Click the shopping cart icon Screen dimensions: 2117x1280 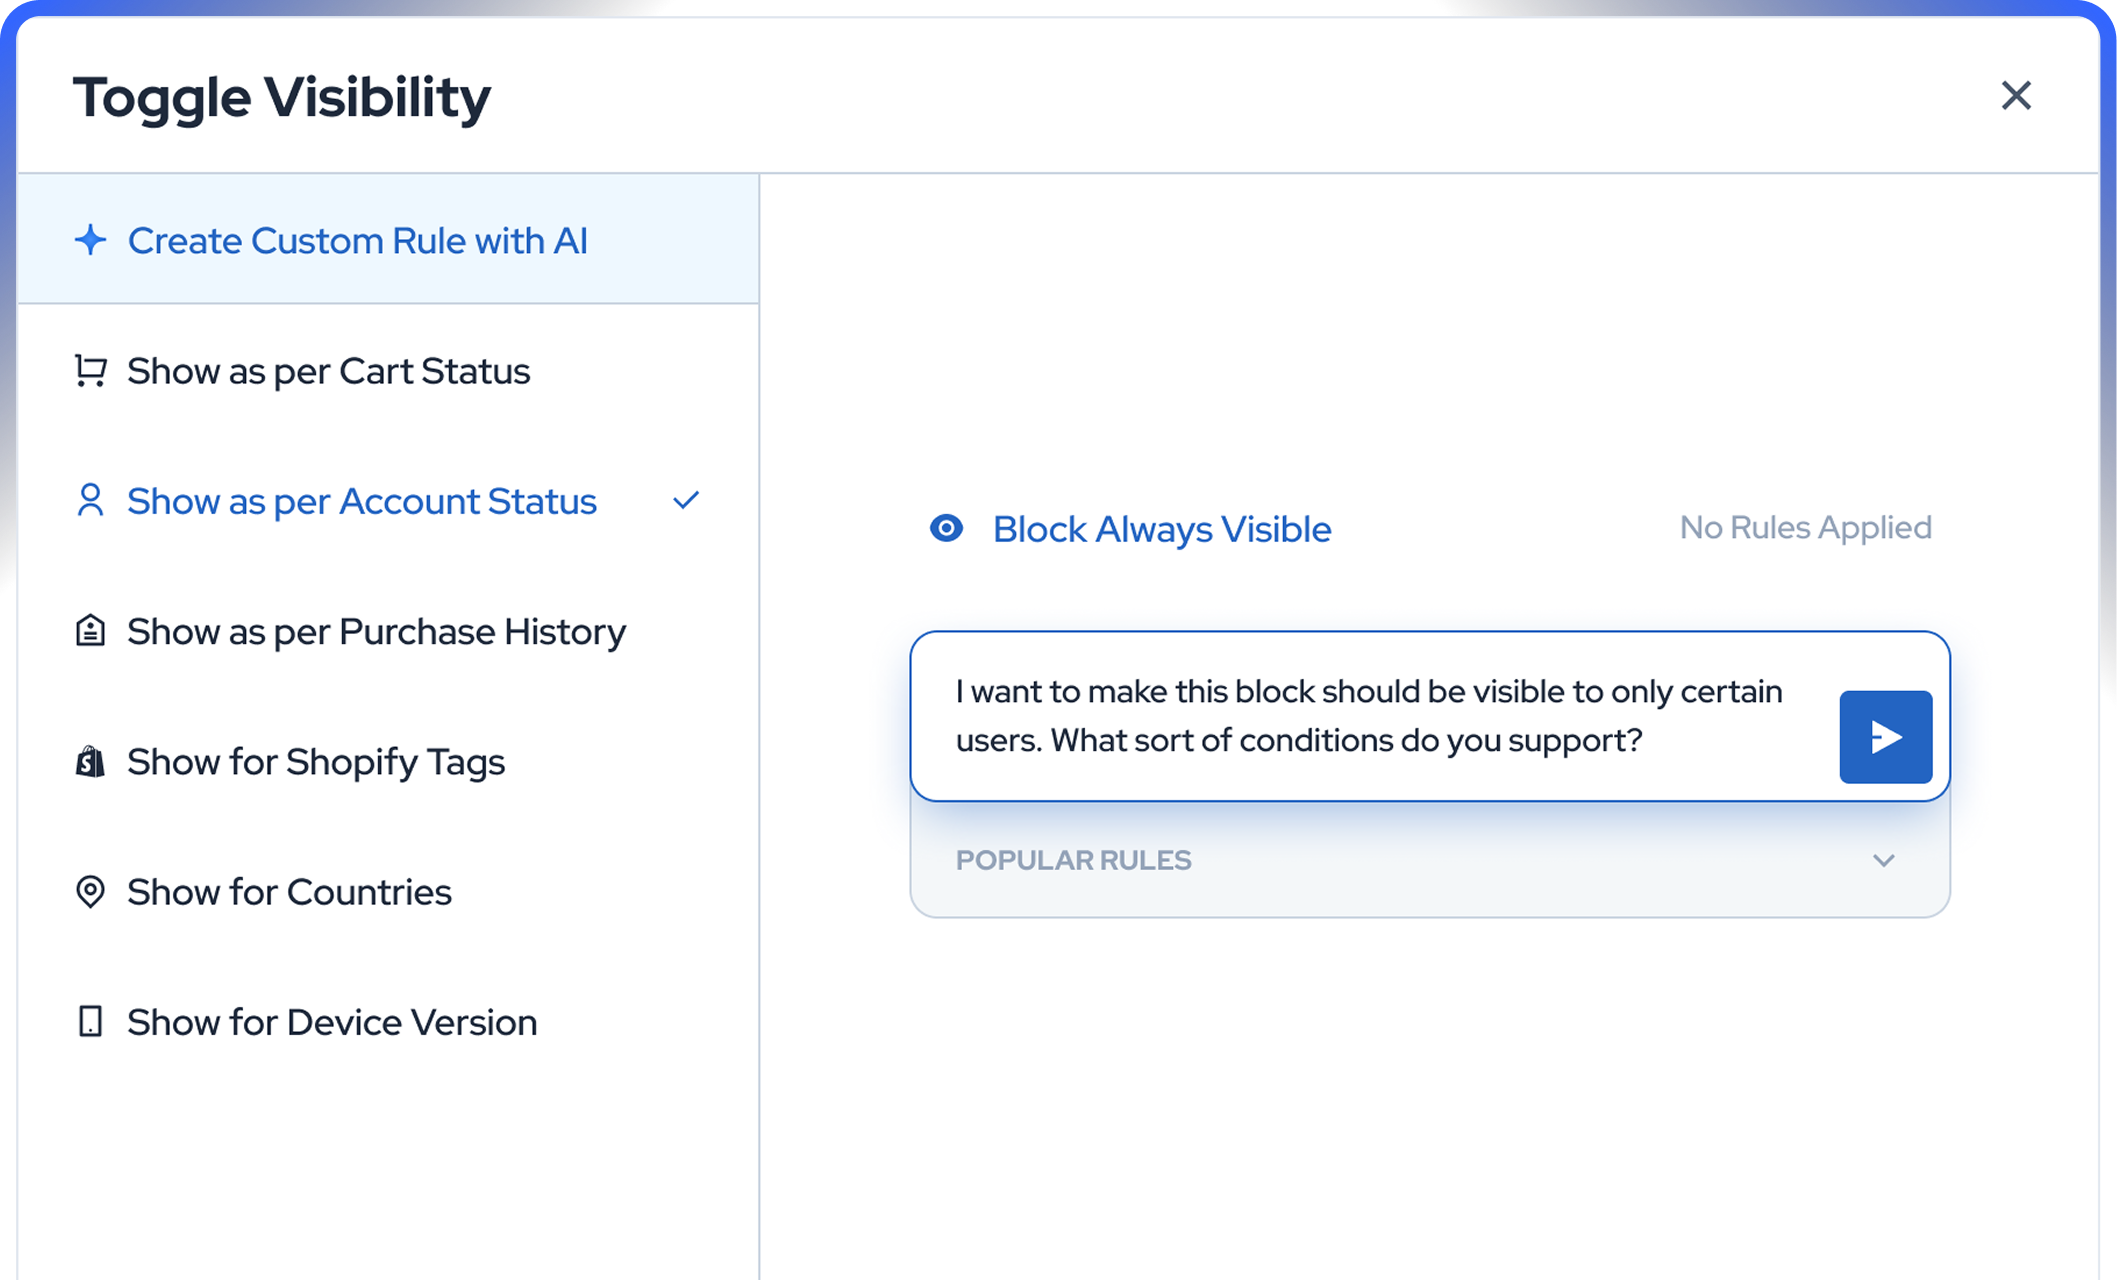(90, 371)
